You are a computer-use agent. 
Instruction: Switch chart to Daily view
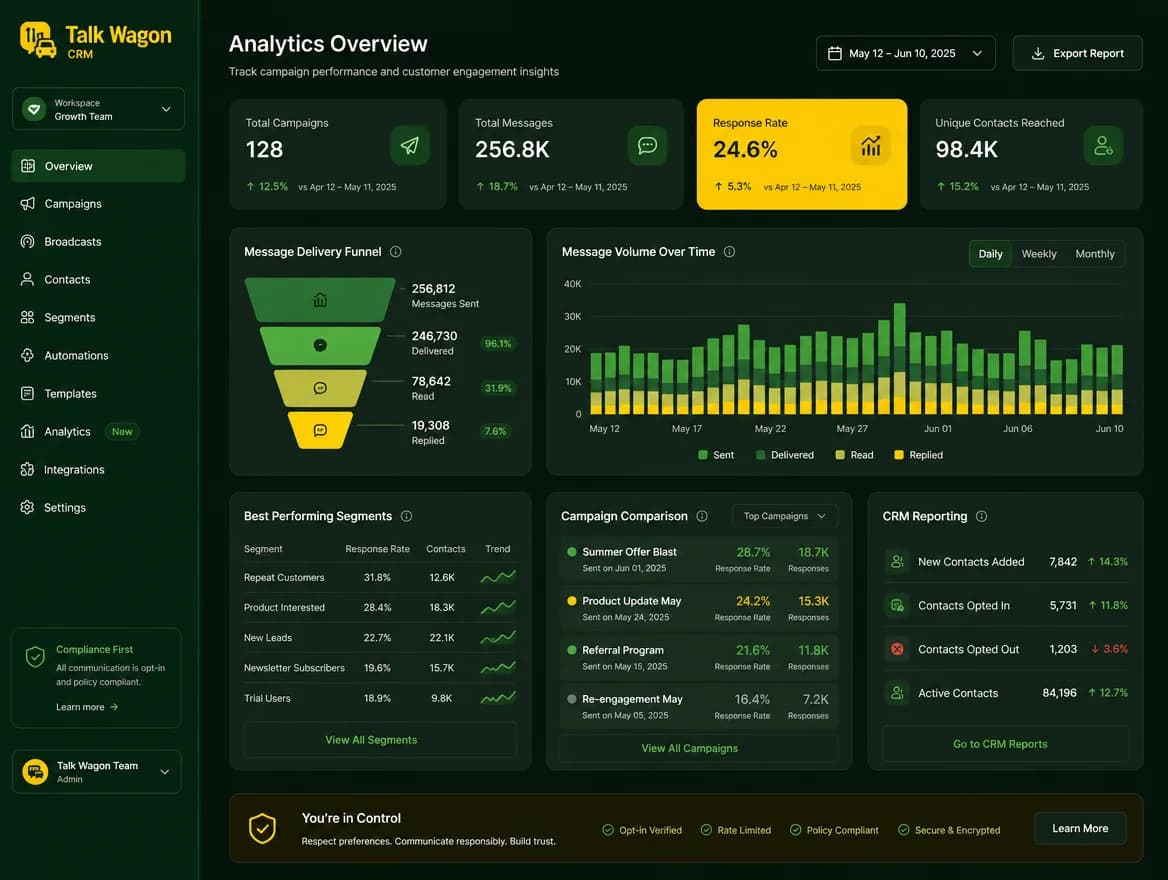990,254
